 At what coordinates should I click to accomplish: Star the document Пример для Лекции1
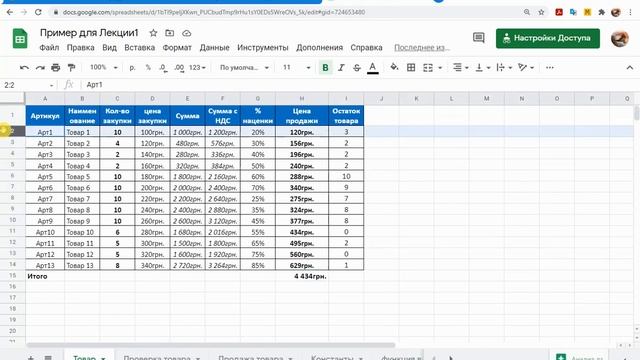tap(153, 33)
